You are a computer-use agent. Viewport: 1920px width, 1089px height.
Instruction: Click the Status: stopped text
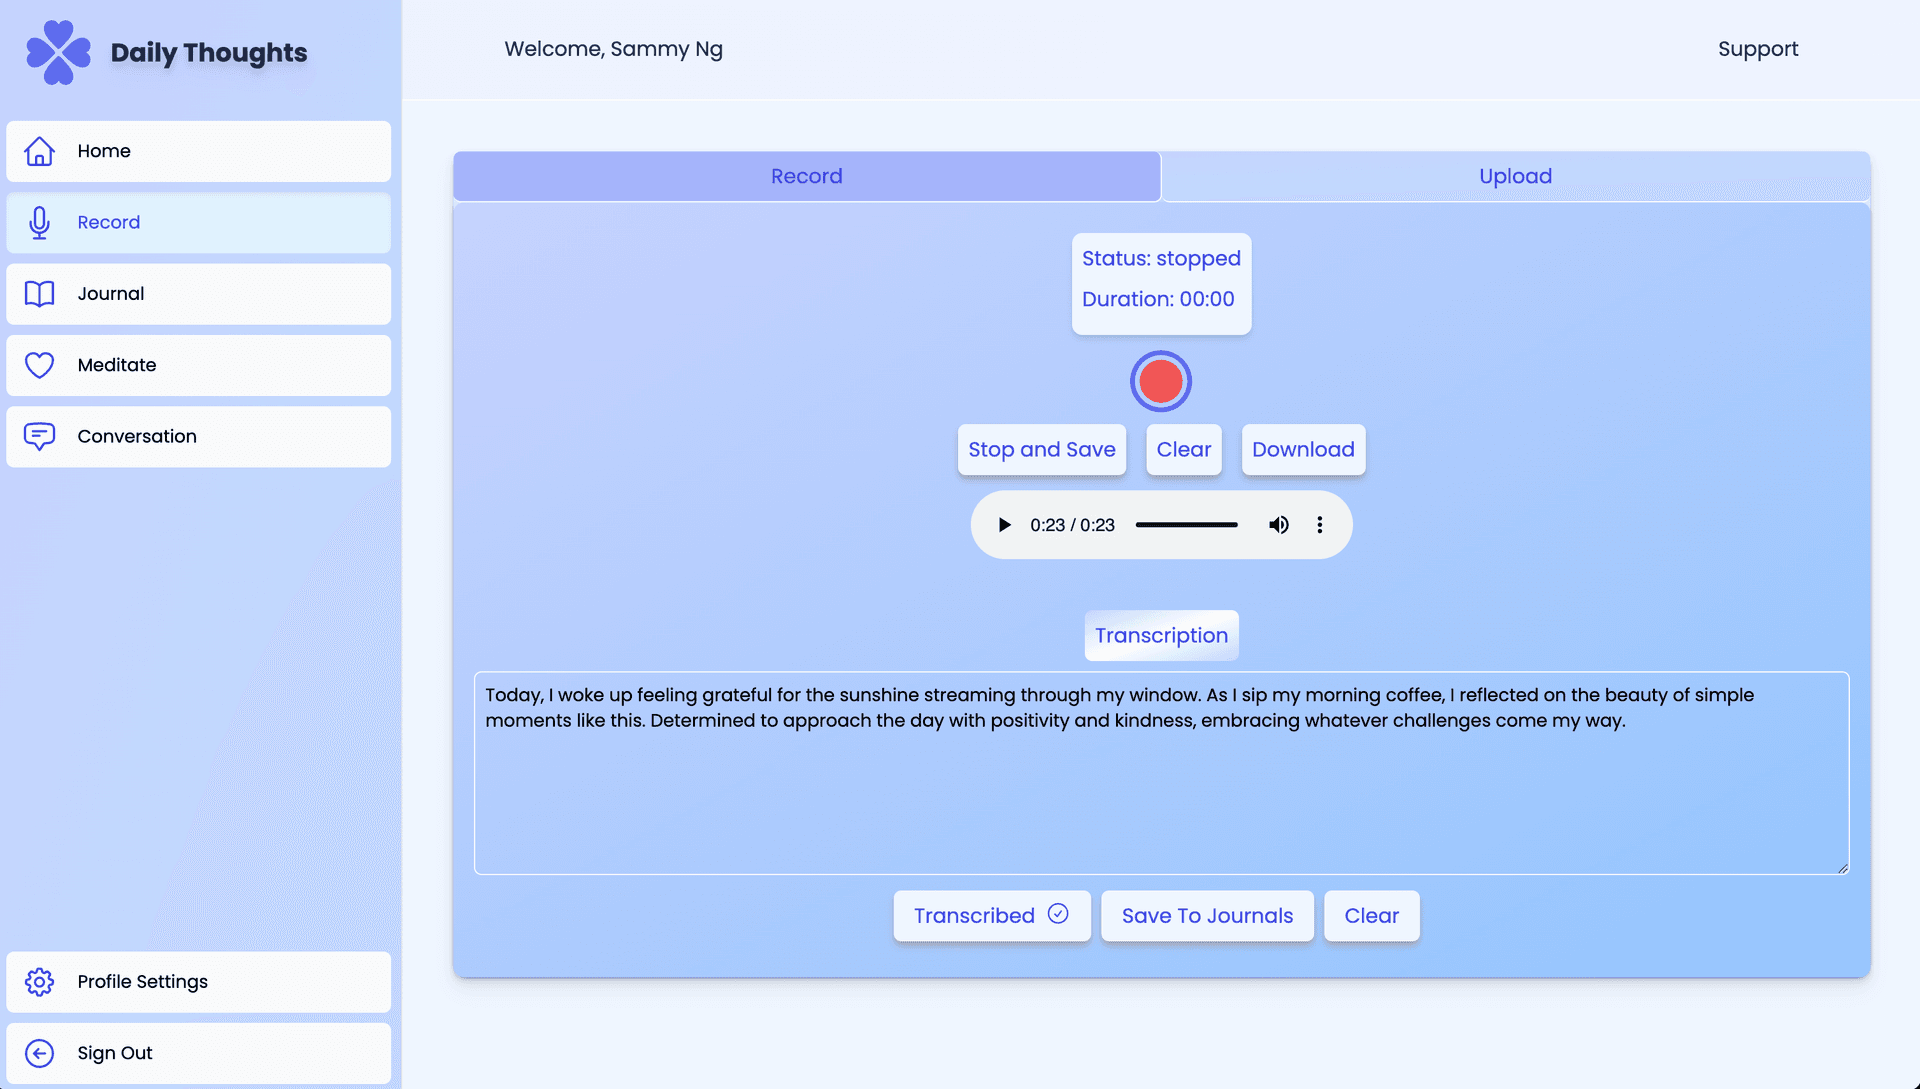[1161, 258]
